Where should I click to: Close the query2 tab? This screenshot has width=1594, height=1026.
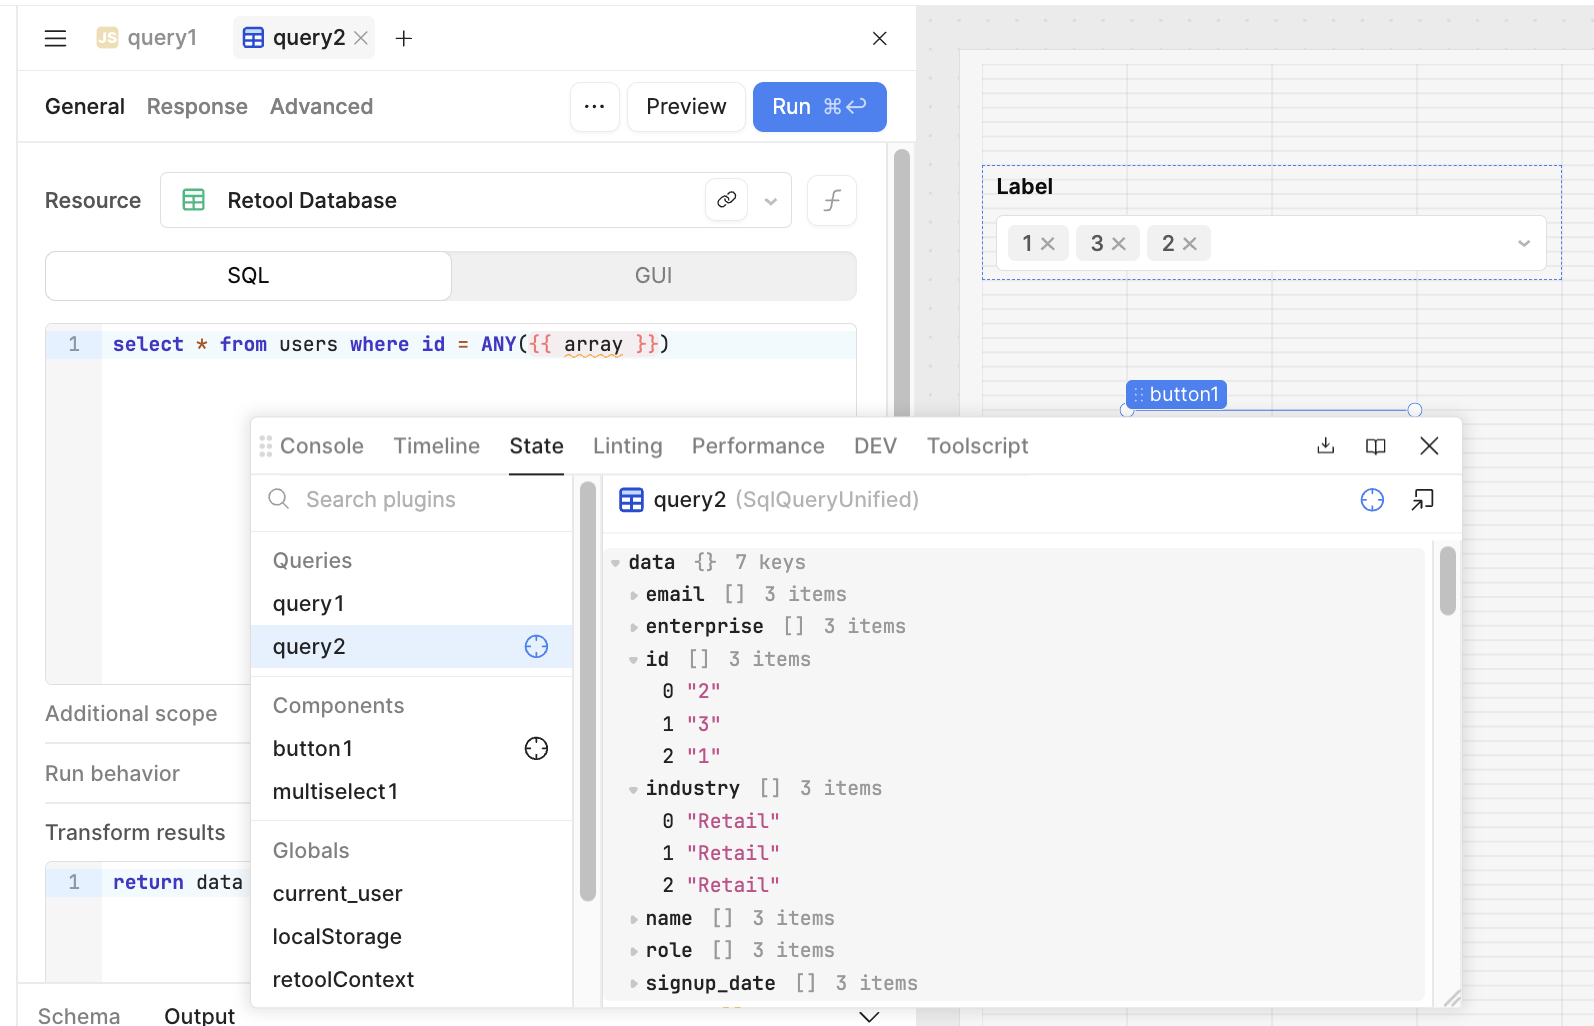(x=361, y=38)
